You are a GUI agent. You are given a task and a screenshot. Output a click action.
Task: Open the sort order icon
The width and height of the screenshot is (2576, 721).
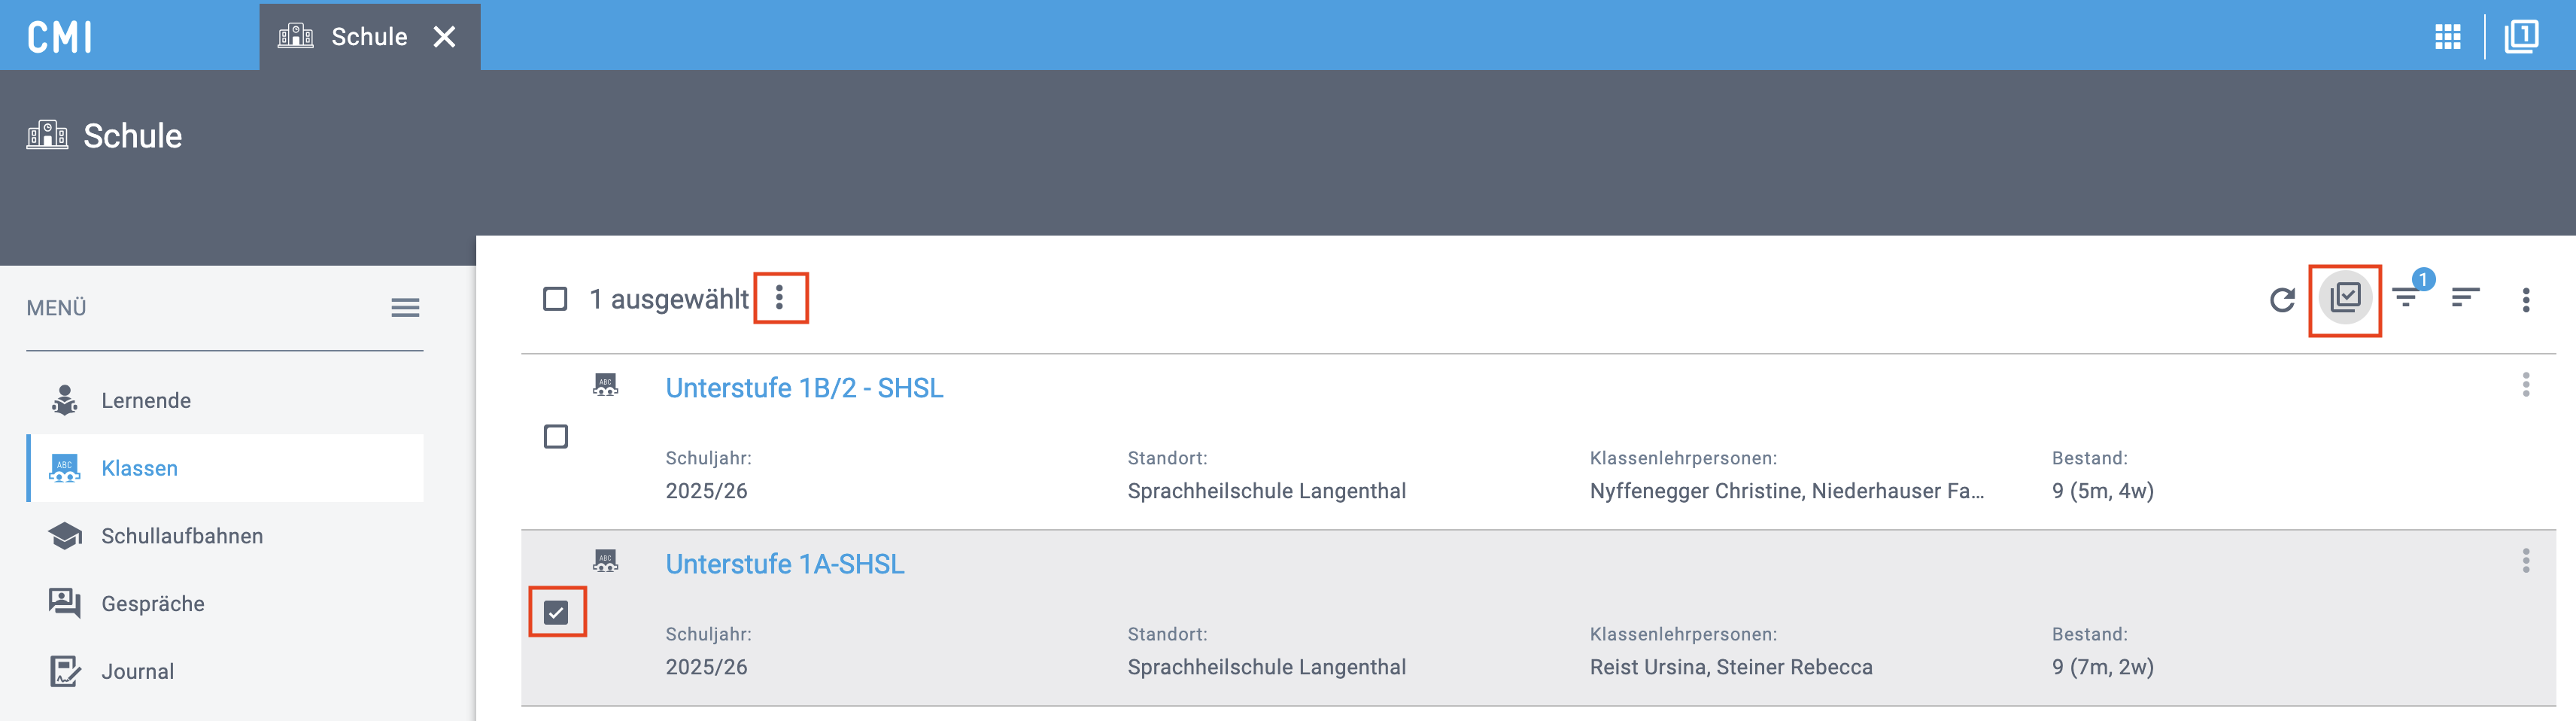coord(2465,298)
